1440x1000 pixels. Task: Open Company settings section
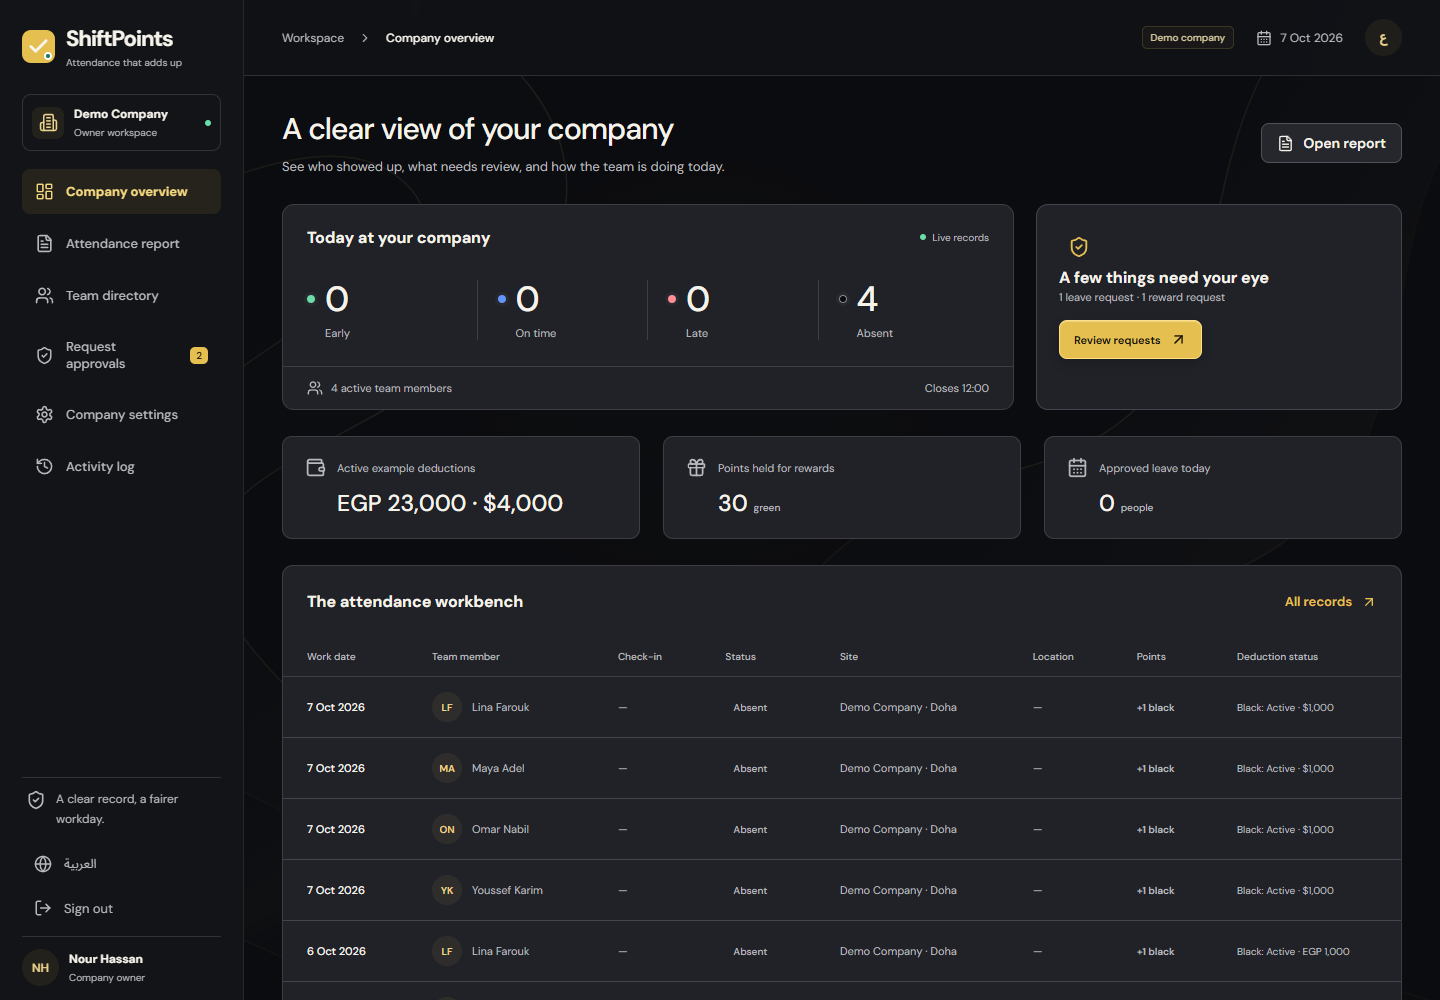(x=121, y=414)
